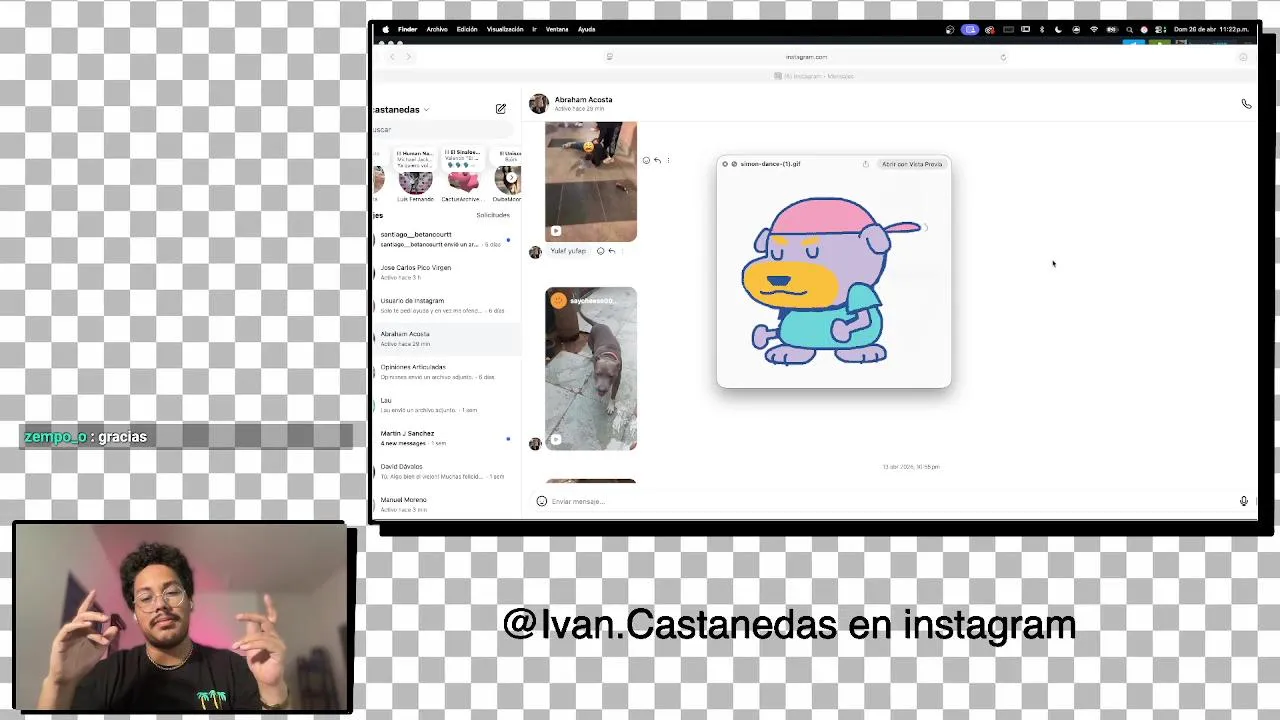1280x720 pixels.
Task: View CactusArchive note avatar
Action: pyautogui.click(x=463, y=182)
